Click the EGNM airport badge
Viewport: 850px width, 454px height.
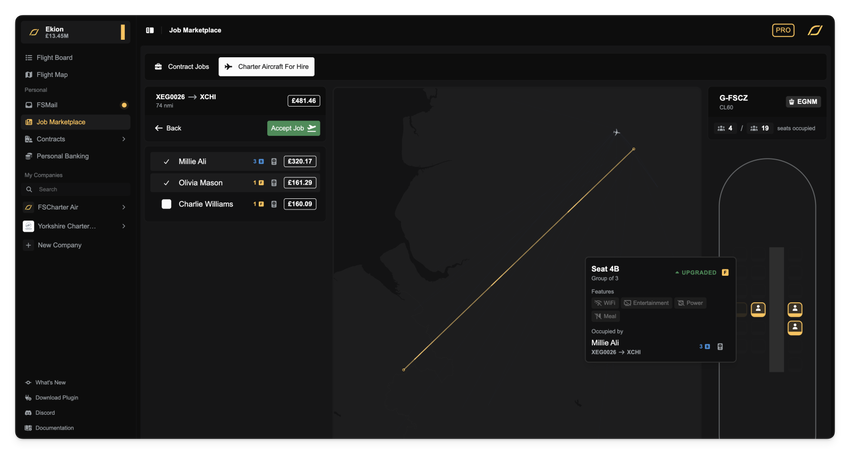click(x=803, y=102)
